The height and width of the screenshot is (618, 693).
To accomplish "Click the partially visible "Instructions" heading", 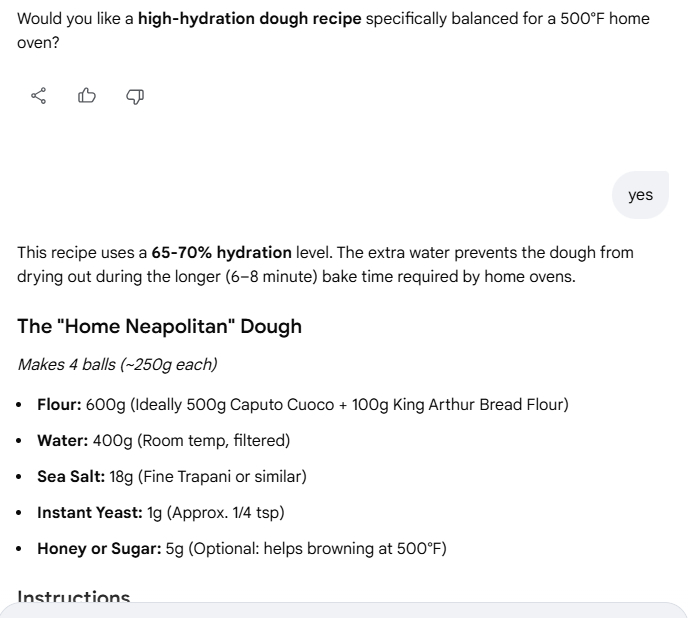I will [74, 597].
